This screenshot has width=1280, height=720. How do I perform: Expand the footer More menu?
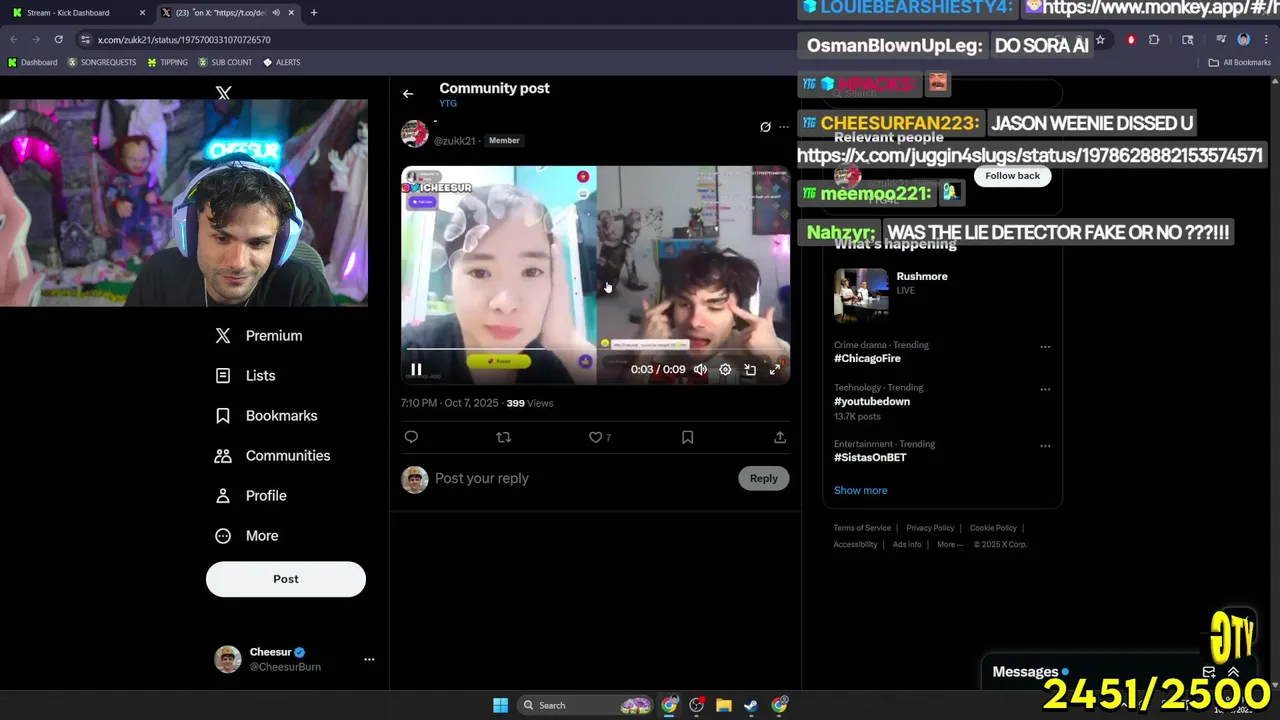tap(950, 544)
